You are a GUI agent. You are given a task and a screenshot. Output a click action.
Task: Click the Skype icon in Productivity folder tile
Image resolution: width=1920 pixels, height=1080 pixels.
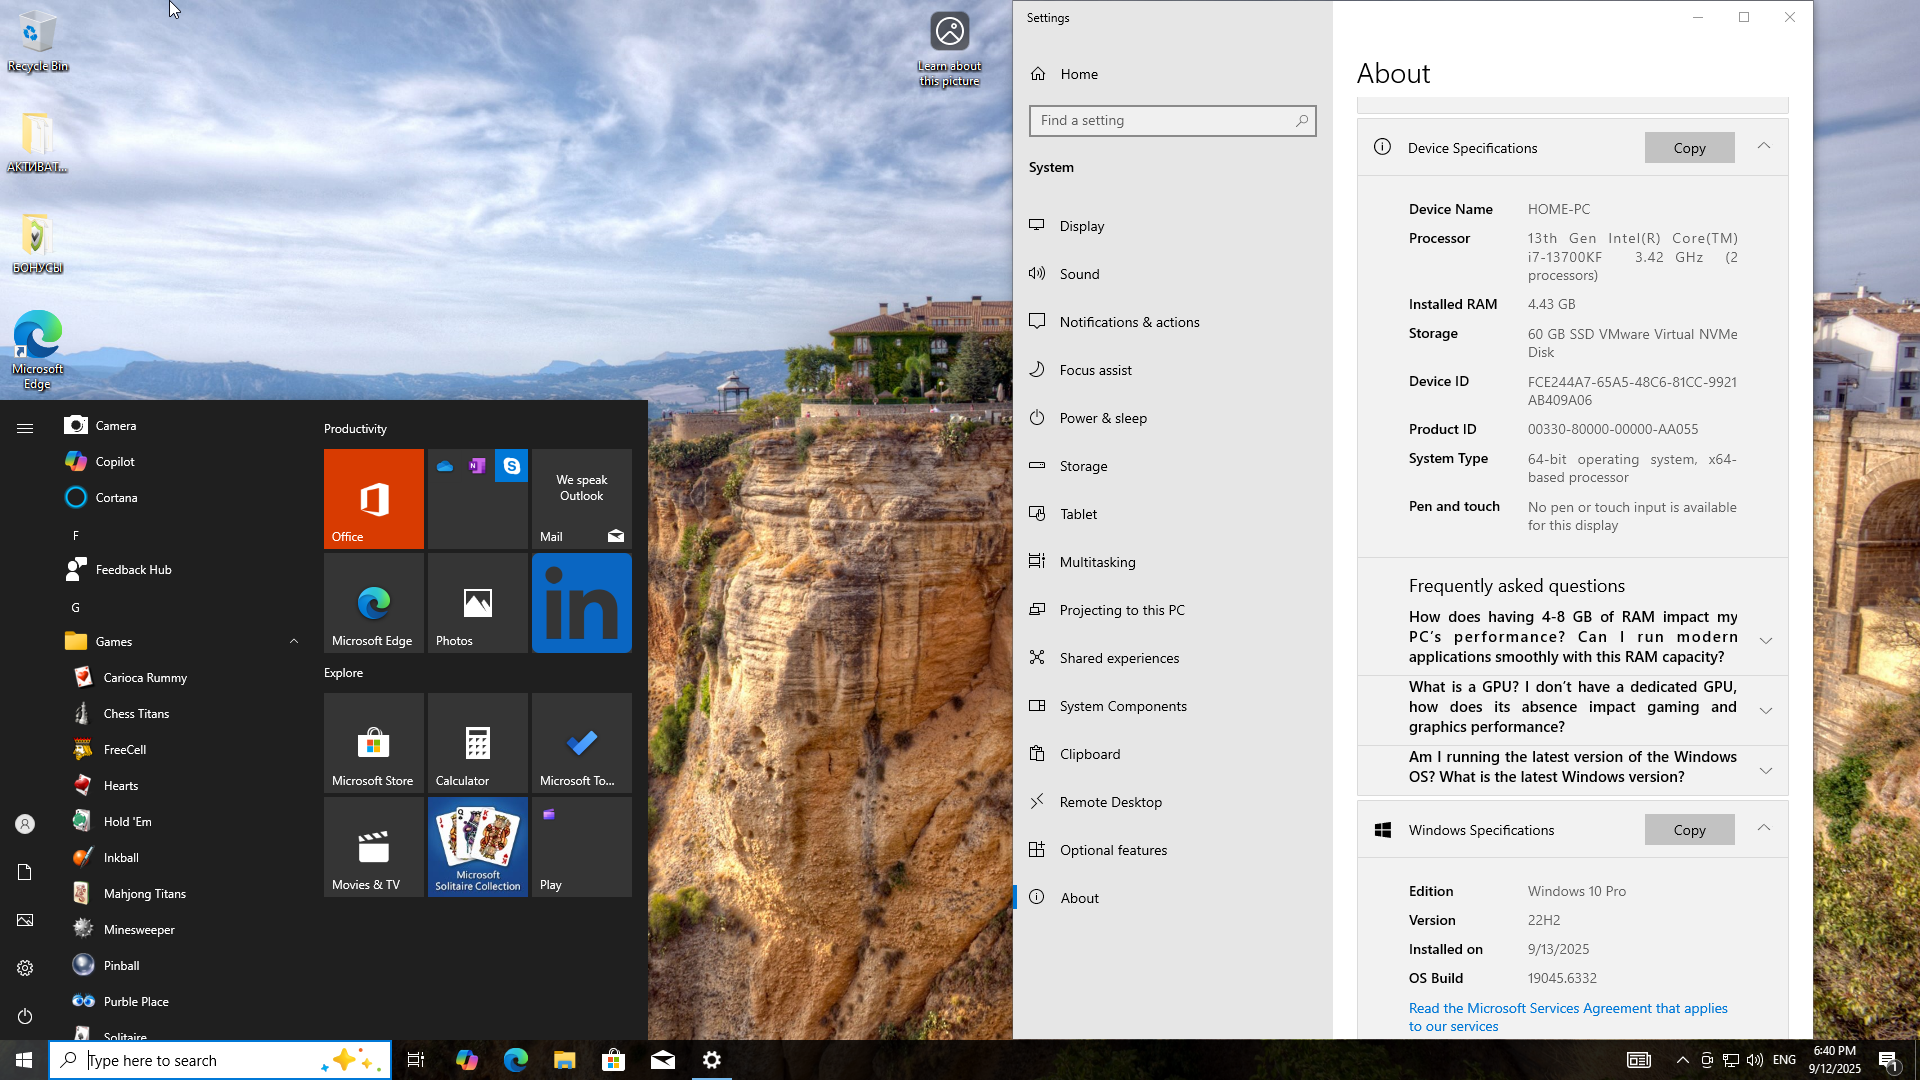tap(511, 466)
